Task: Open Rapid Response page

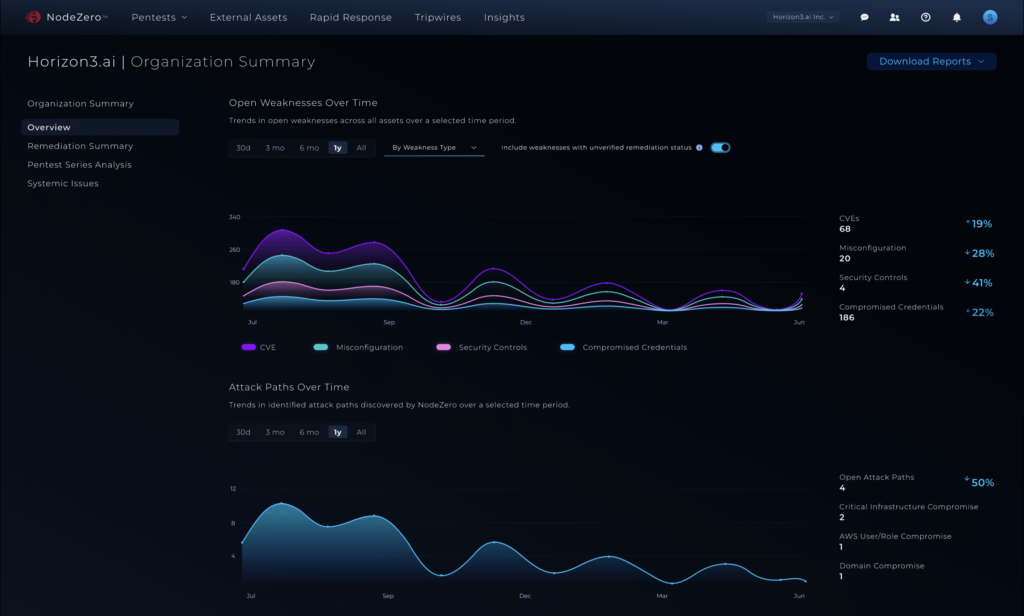Action: (x=351, y=18)
